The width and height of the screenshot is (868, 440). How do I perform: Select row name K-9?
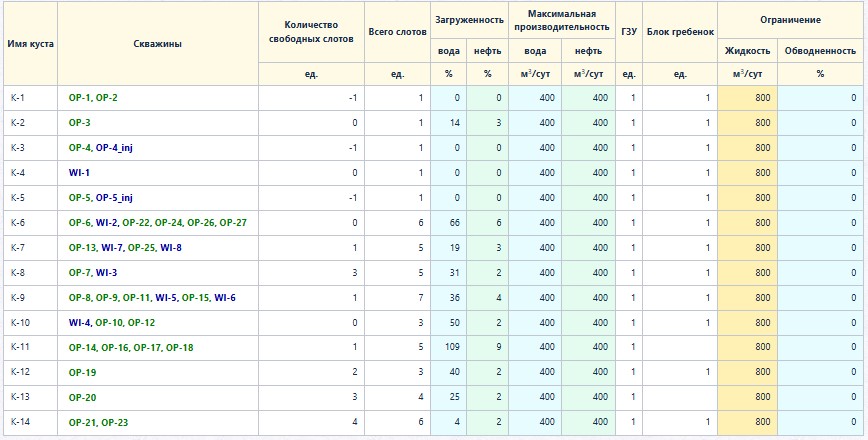coord(18,298)
